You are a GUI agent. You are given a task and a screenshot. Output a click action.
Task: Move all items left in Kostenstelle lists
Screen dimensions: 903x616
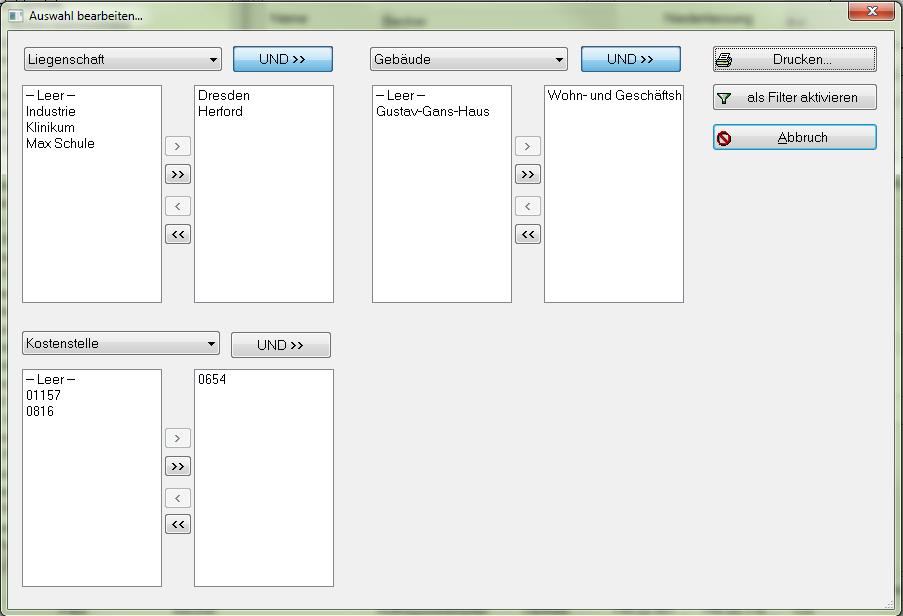[178, 524]
